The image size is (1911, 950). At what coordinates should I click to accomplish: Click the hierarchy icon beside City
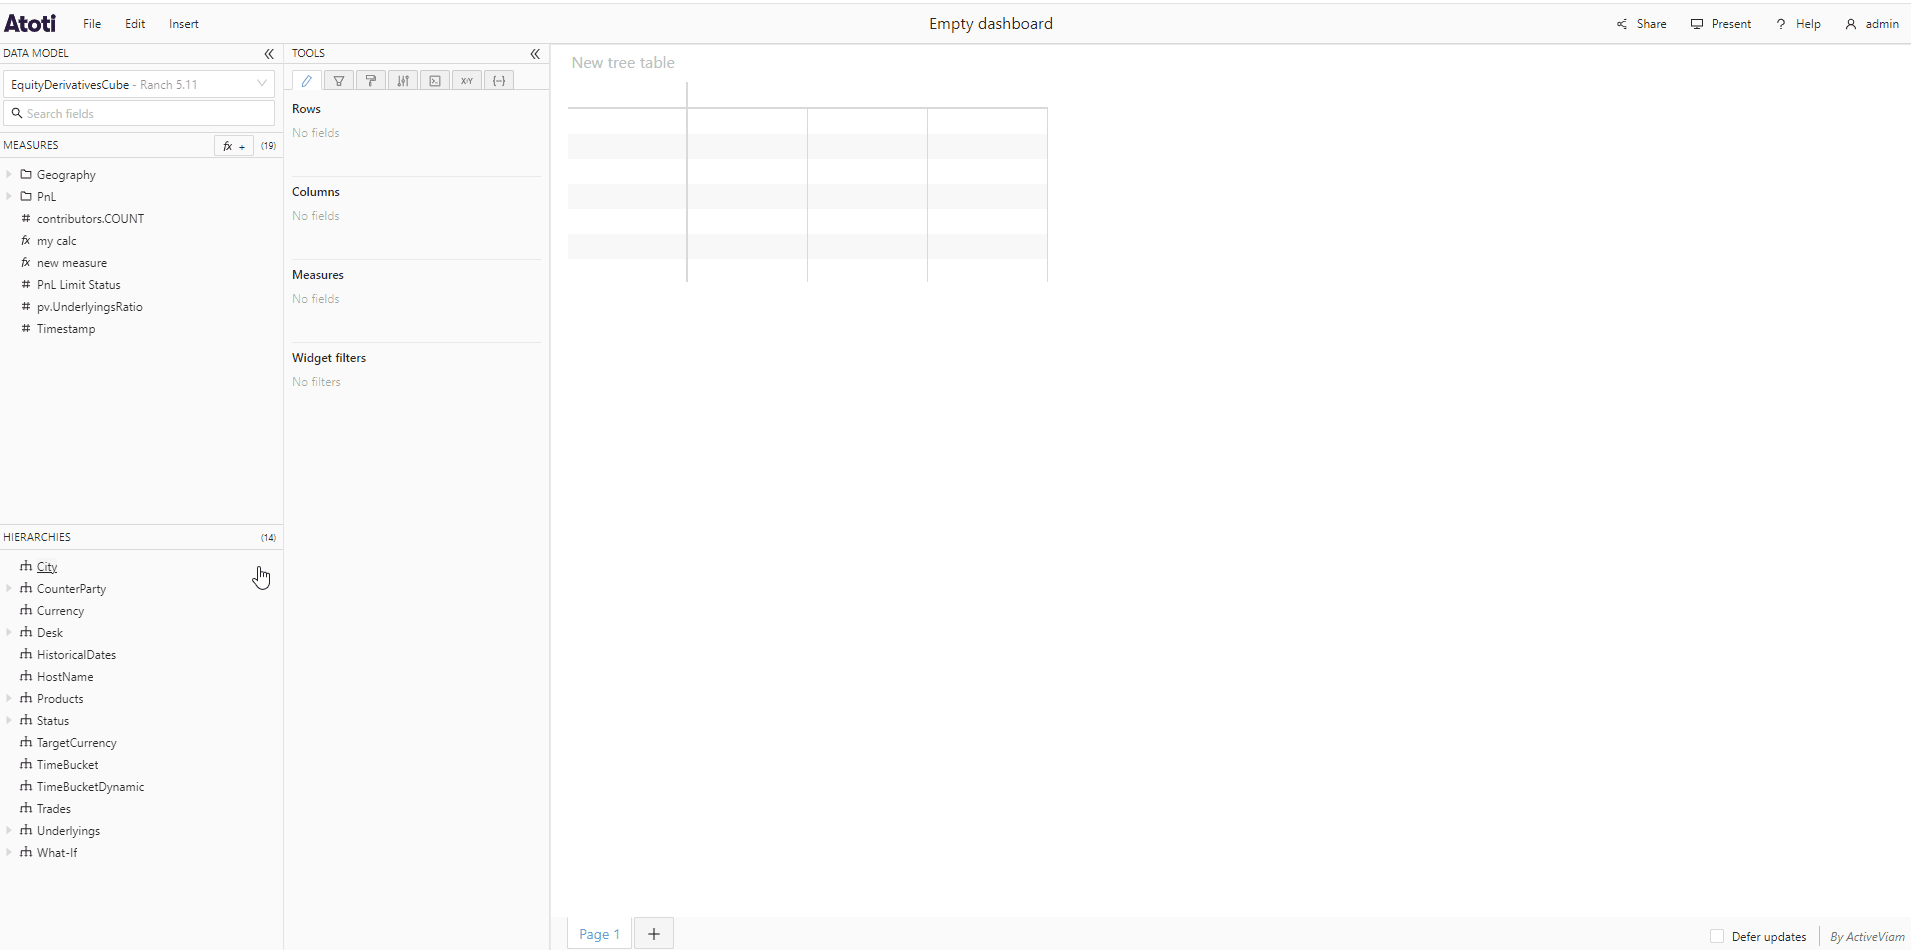[26, 566]
